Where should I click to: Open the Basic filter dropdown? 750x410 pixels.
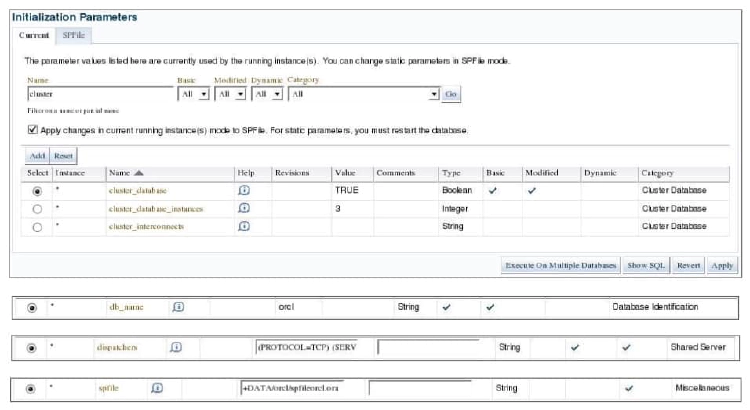pyautogui.click(x=193, y=94)
